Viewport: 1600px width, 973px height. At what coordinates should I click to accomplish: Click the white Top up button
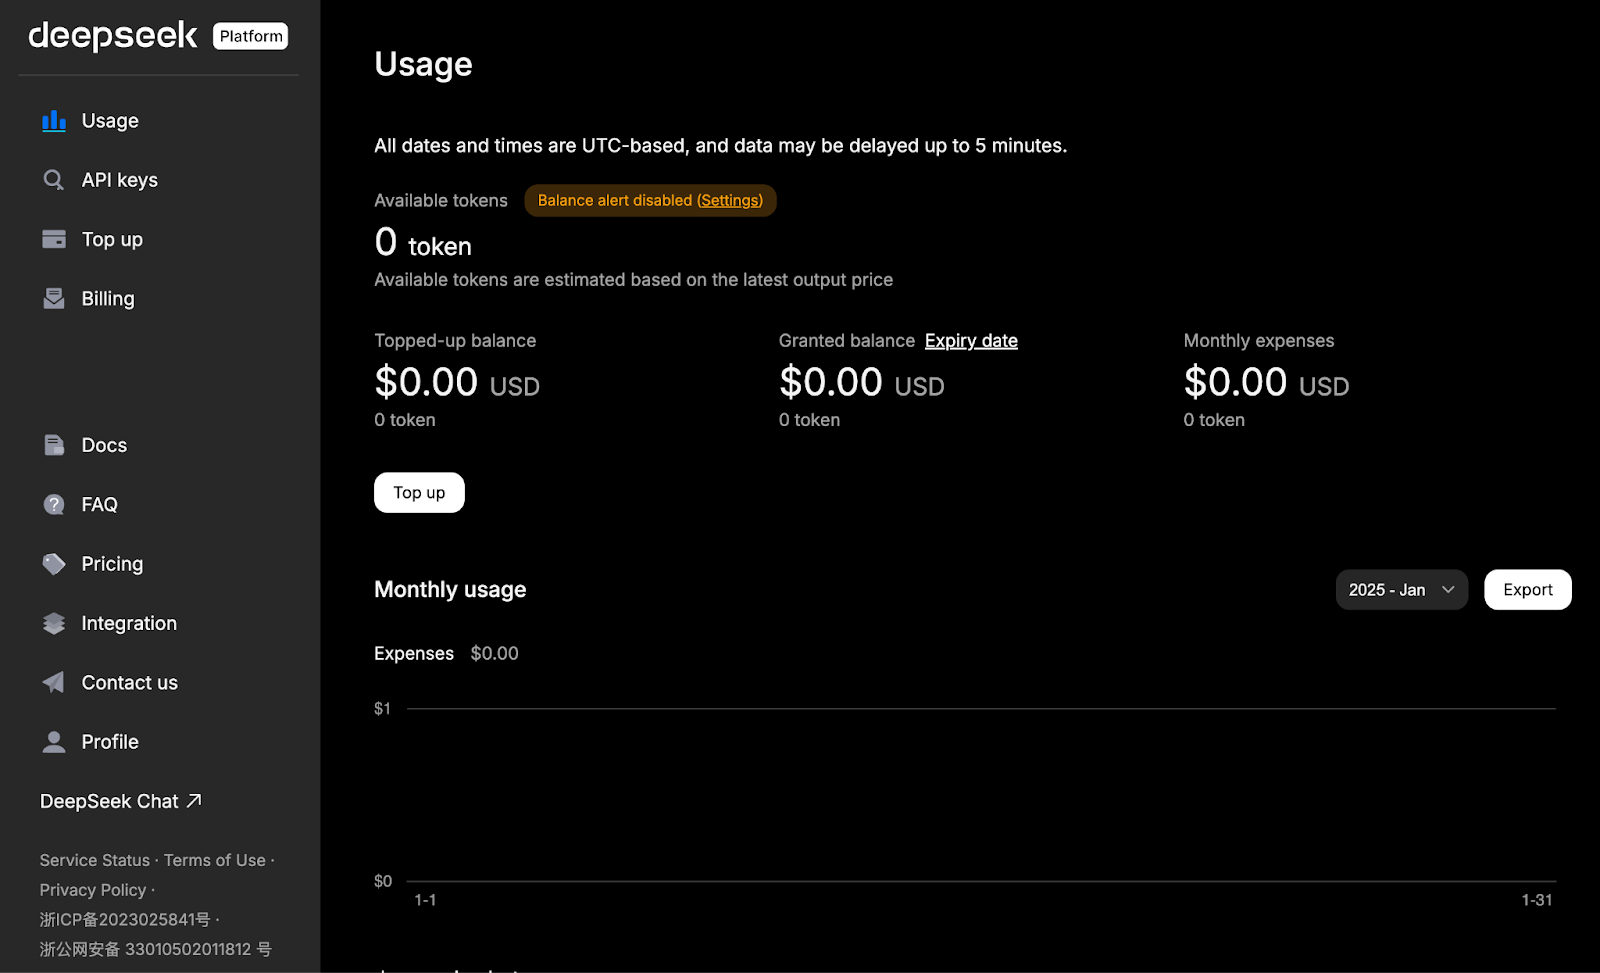[x=419, y=492]
